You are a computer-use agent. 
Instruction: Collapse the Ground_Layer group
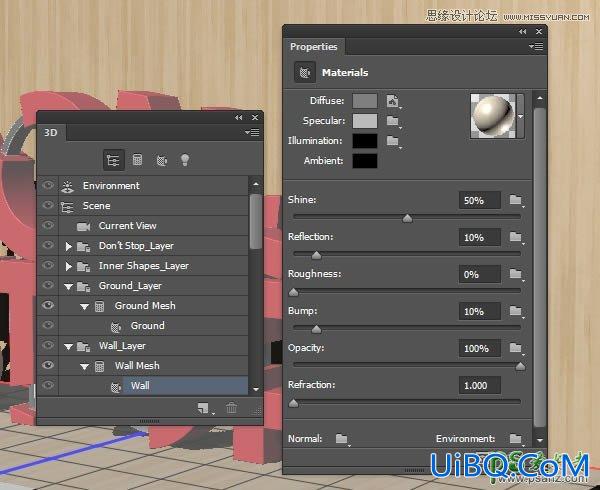tap(68, 287)
